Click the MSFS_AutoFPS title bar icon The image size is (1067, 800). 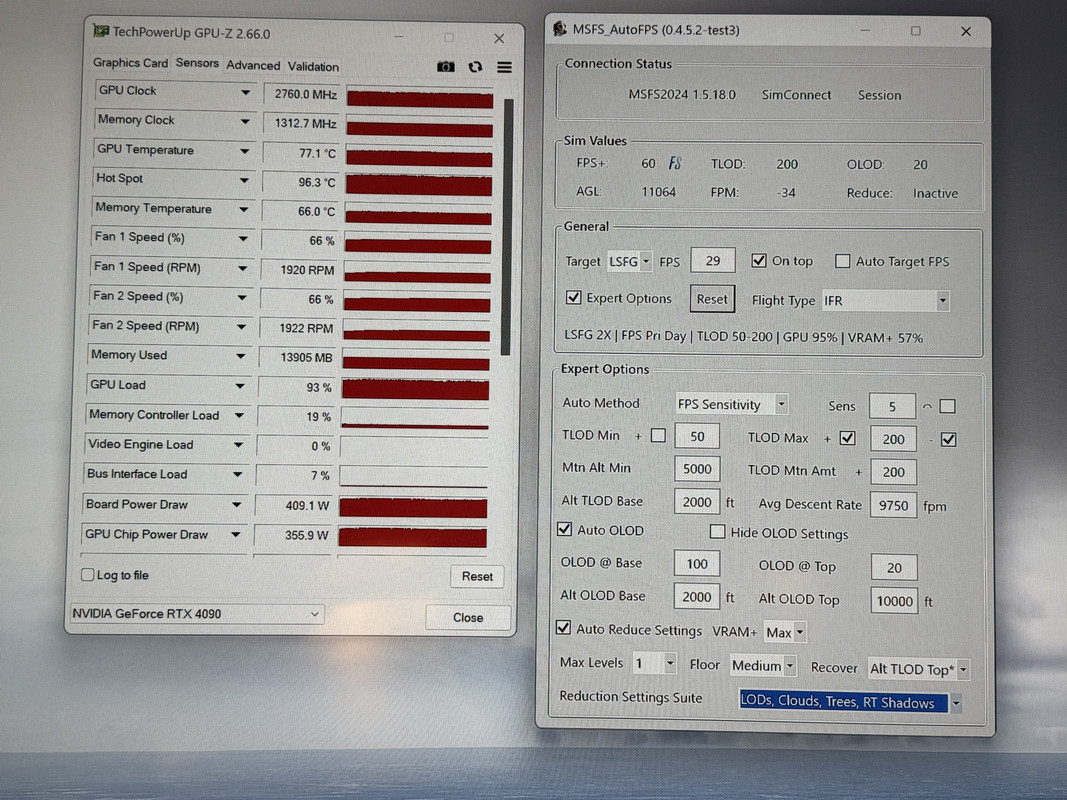click(559, 29)
